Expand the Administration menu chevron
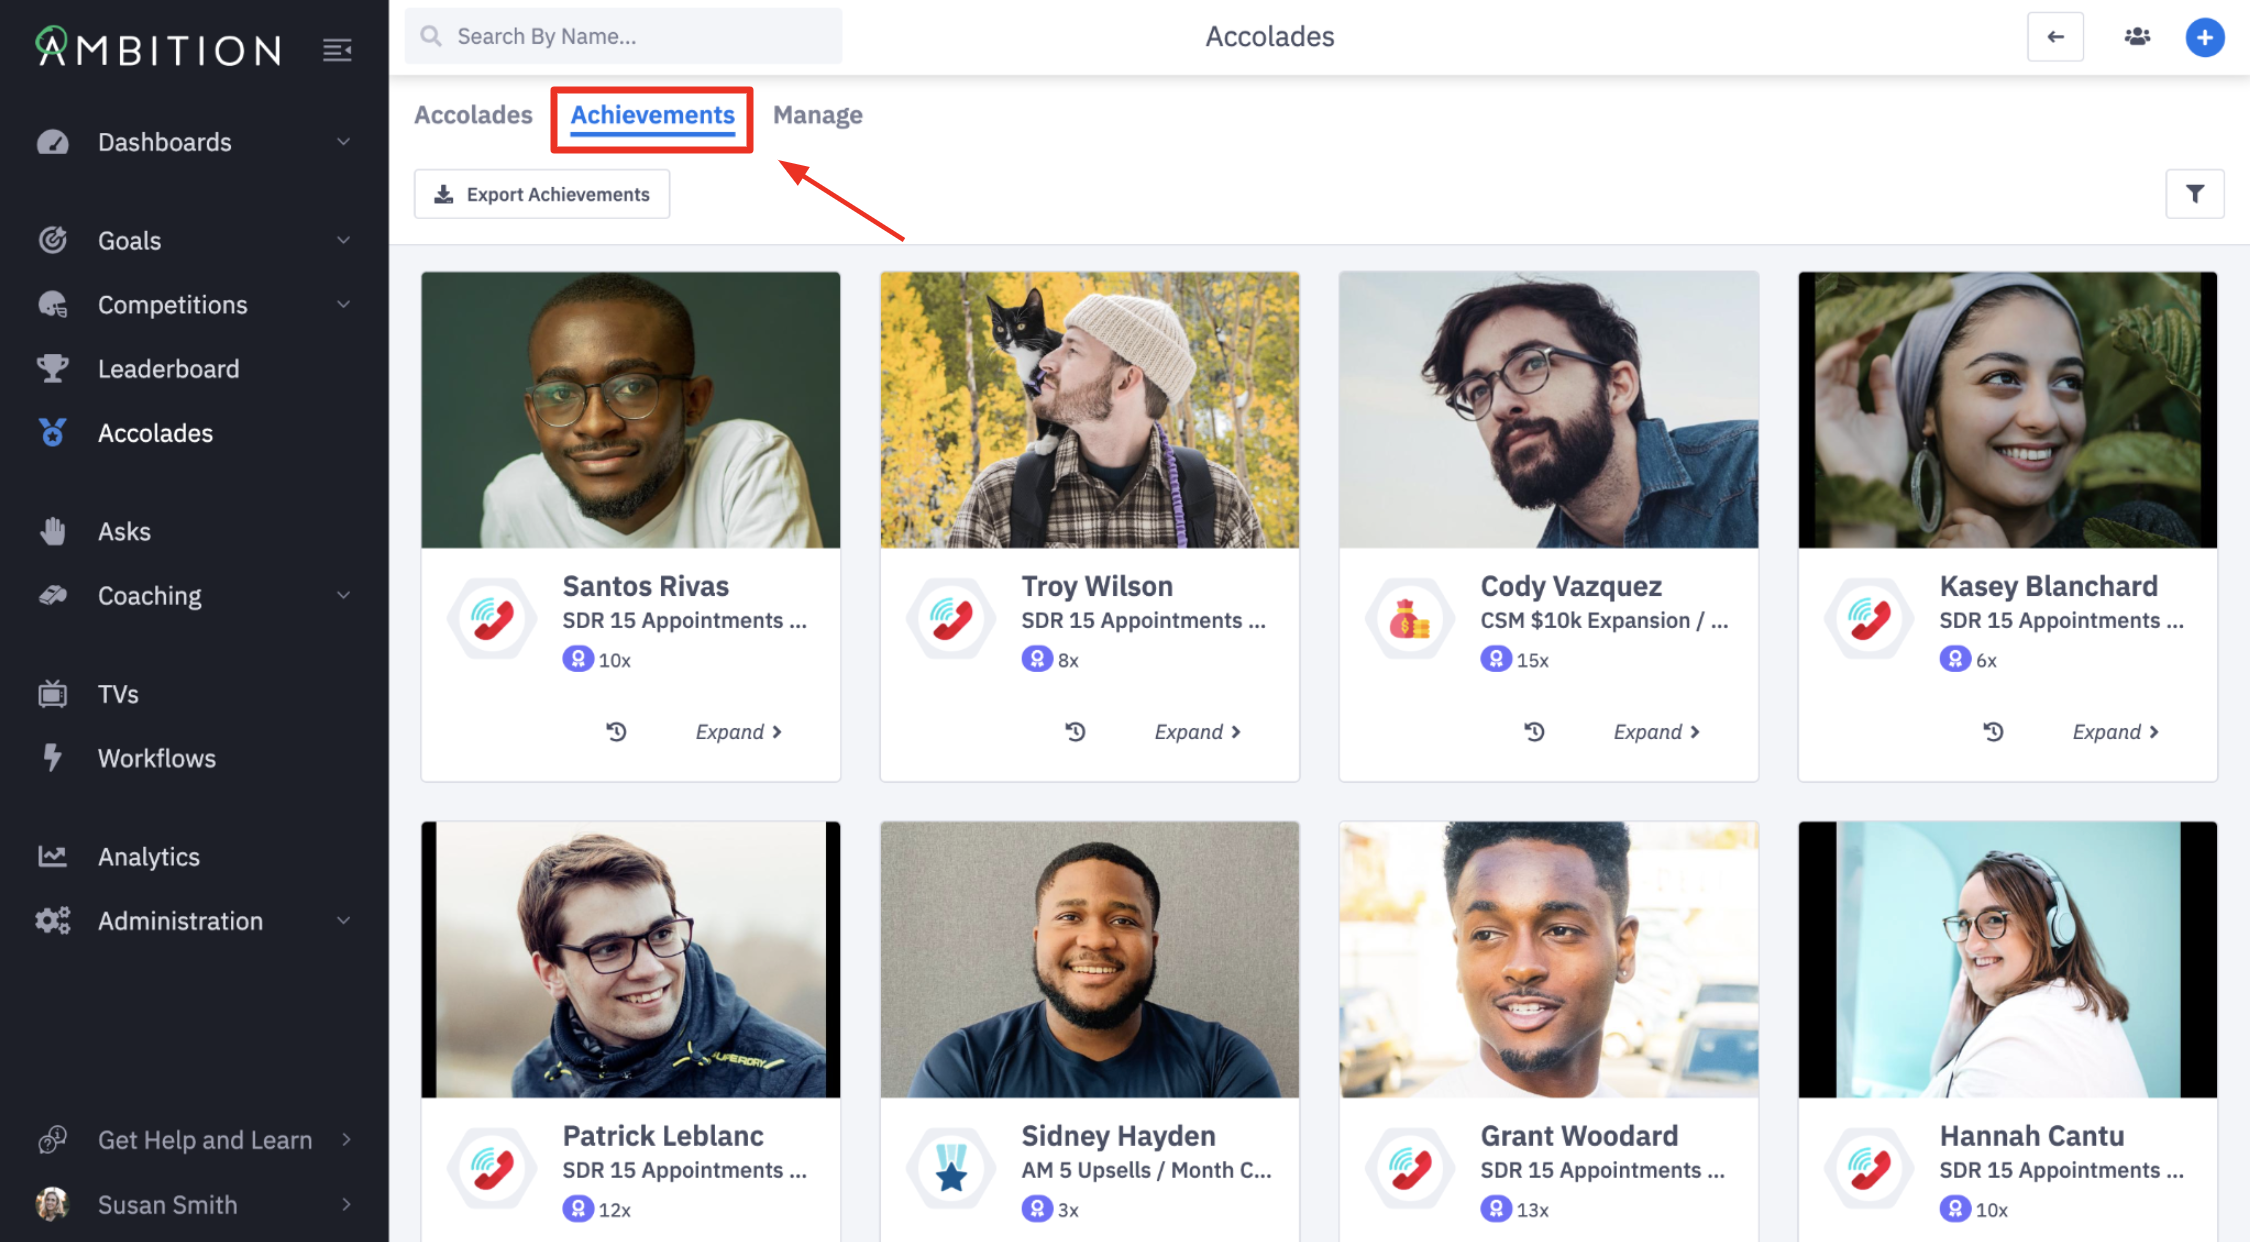The height and width of the screenshot is (1242, 2250). 343,920
